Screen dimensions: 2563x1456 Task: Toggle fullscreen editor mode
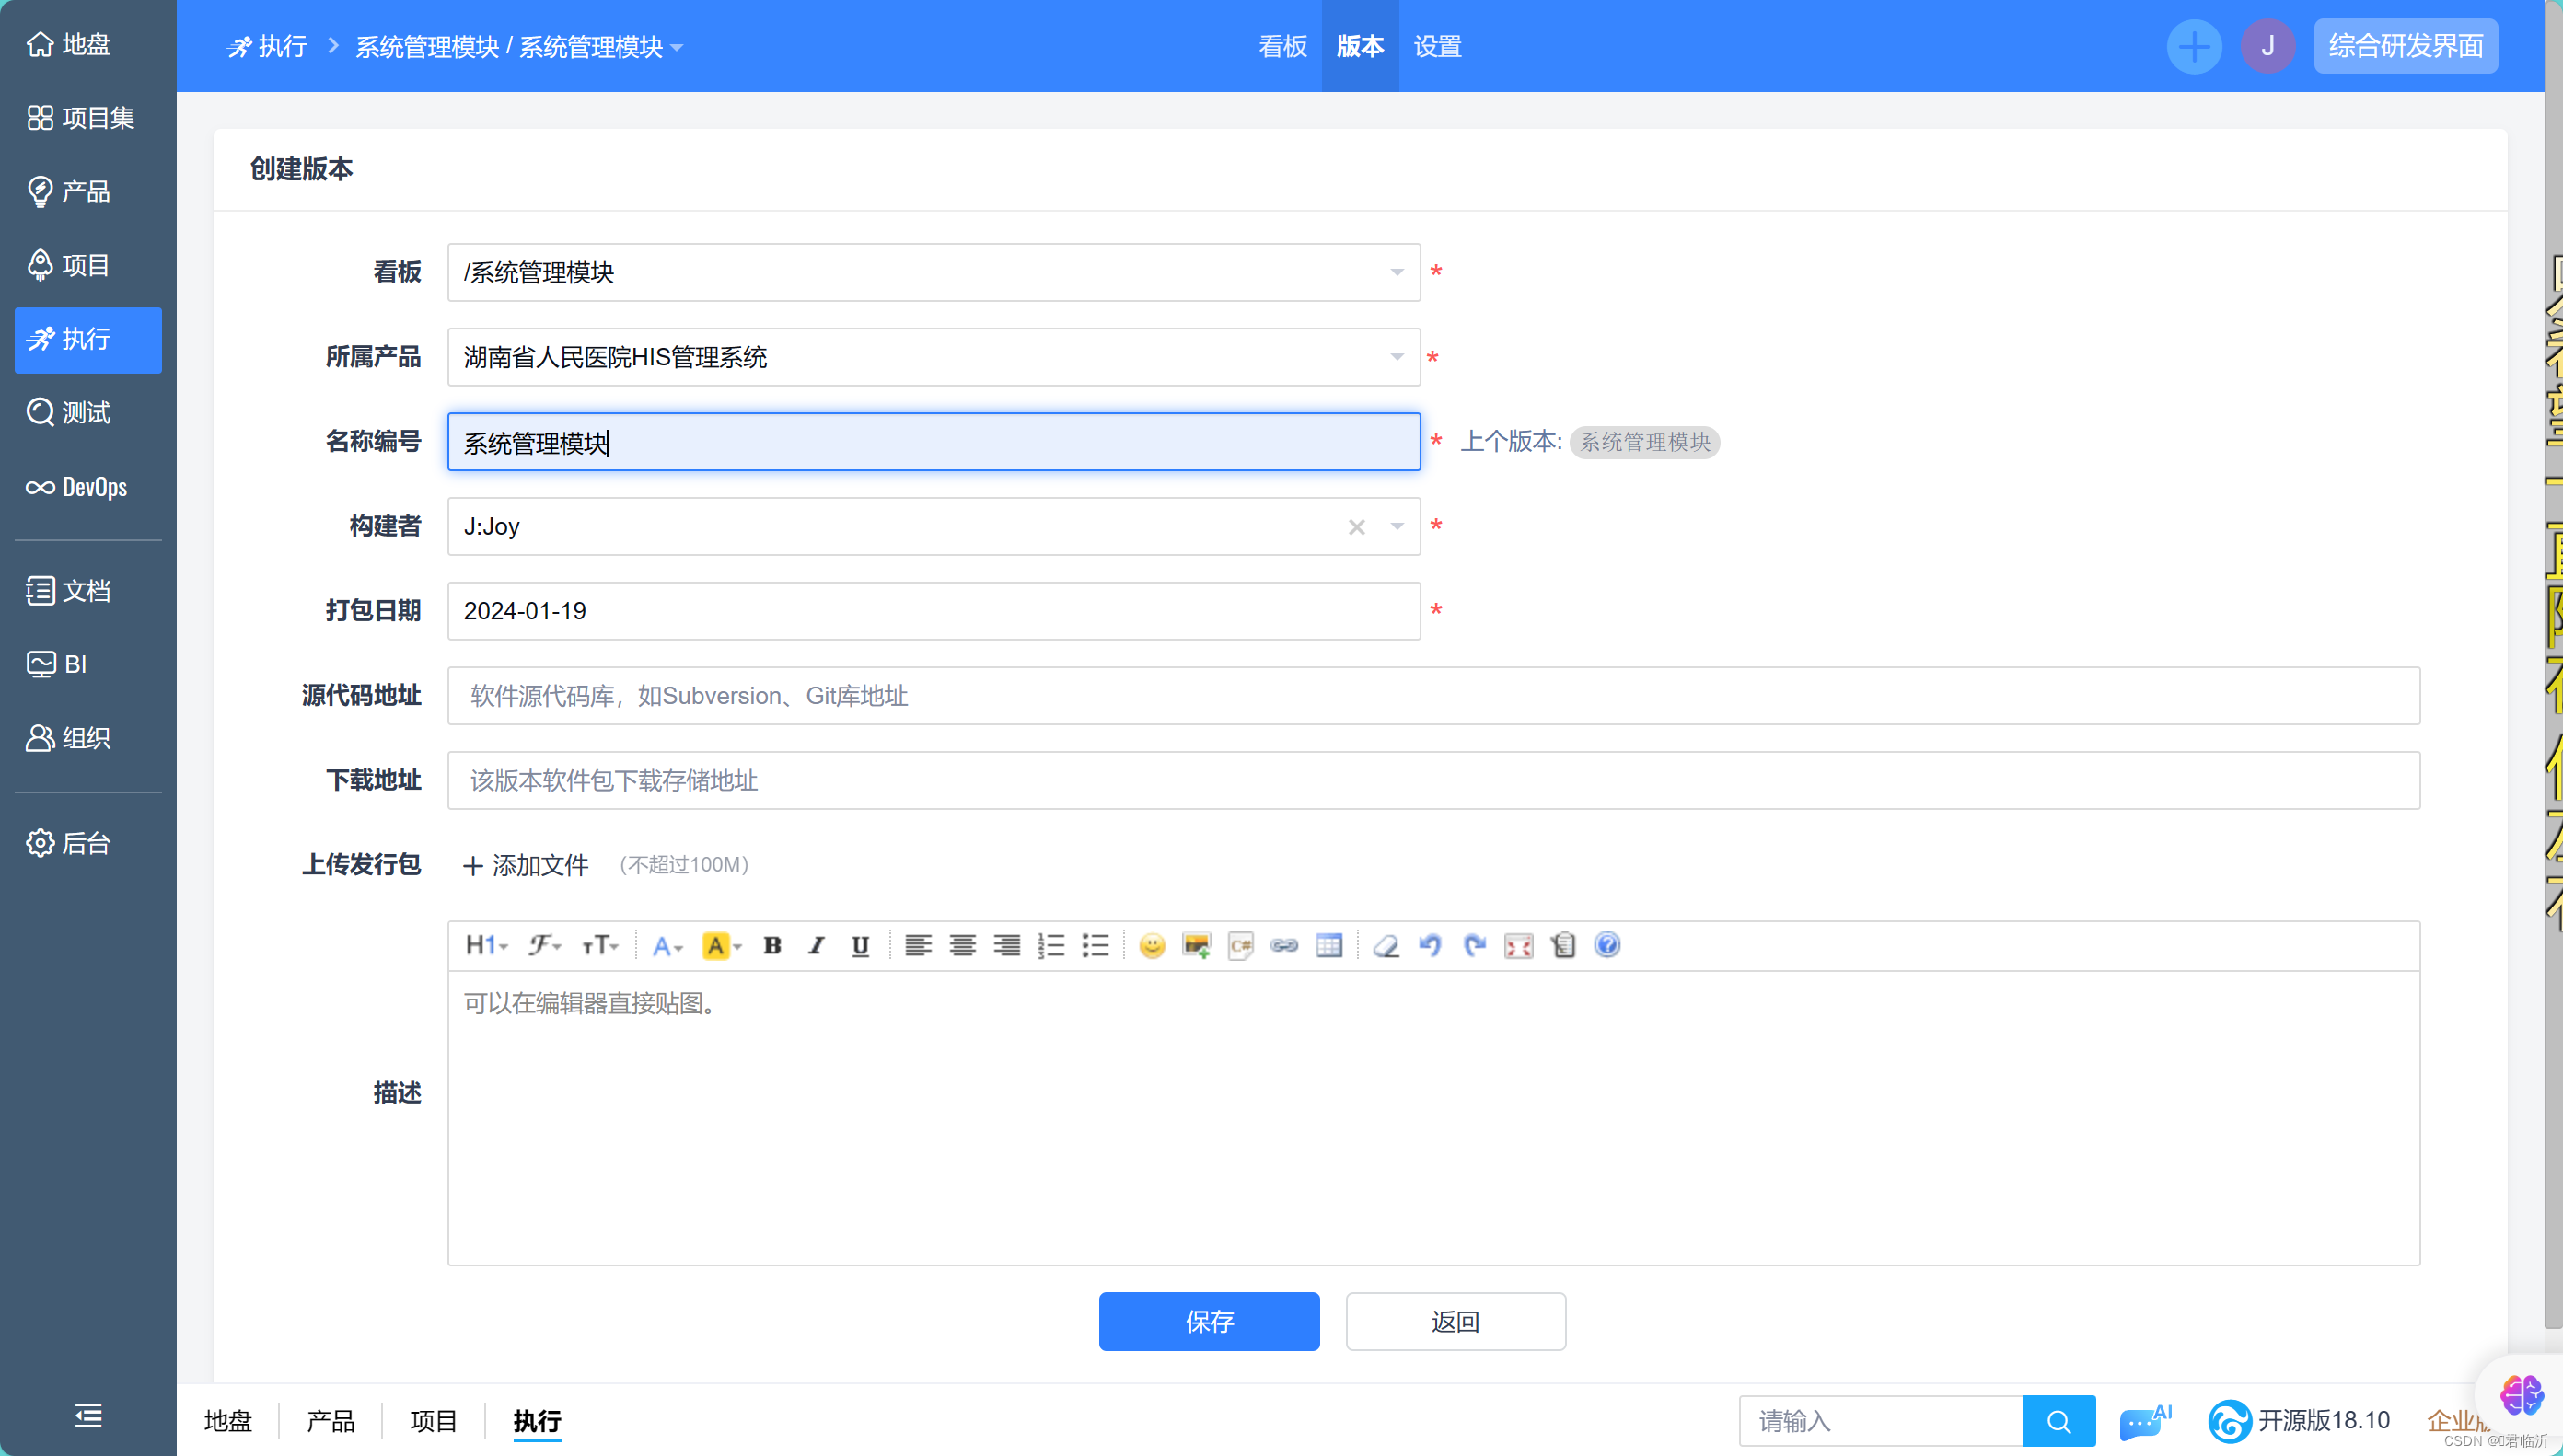point(1518,945)
